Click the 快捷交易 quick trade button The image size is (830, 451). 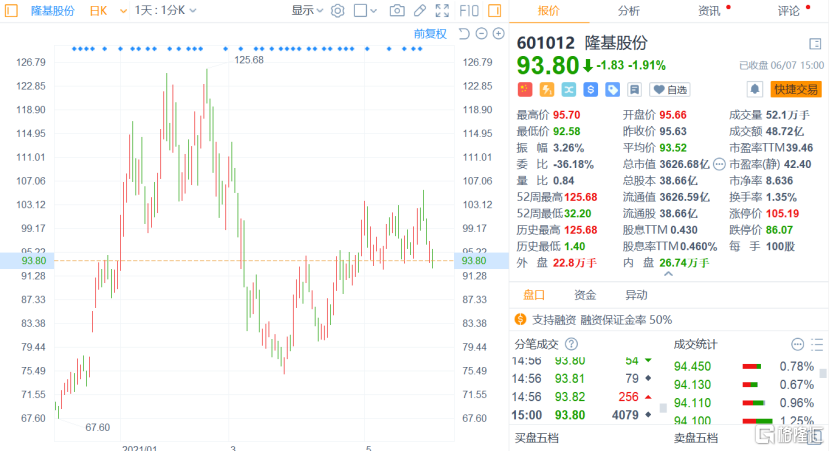tap(796, 89)
